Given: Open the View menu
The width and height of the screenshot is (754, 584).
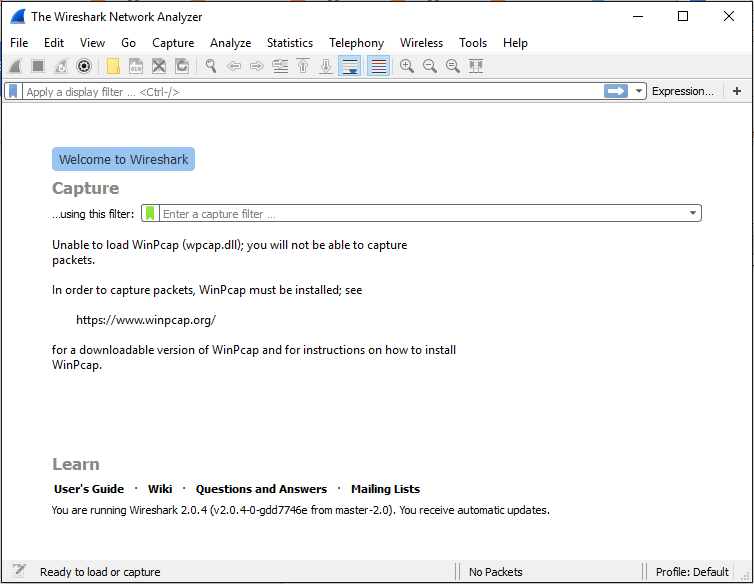Looking at the screenshot, I should click(92, 43).
